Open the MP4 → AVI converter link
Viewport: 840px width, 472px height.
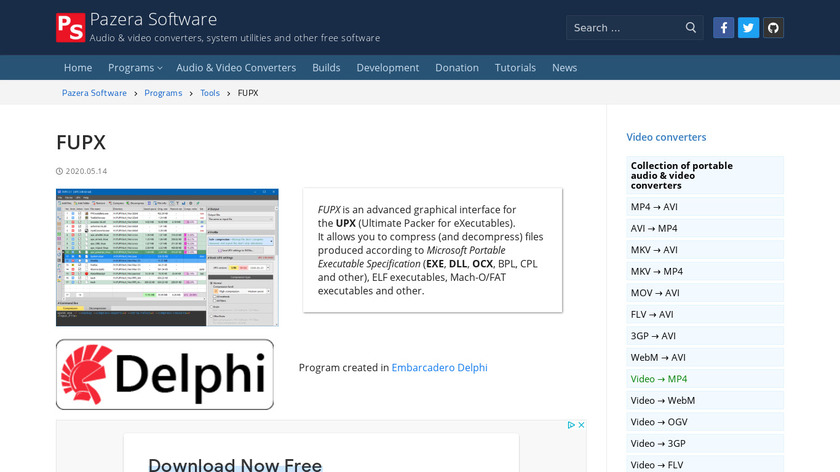click(x=704, y=207)
